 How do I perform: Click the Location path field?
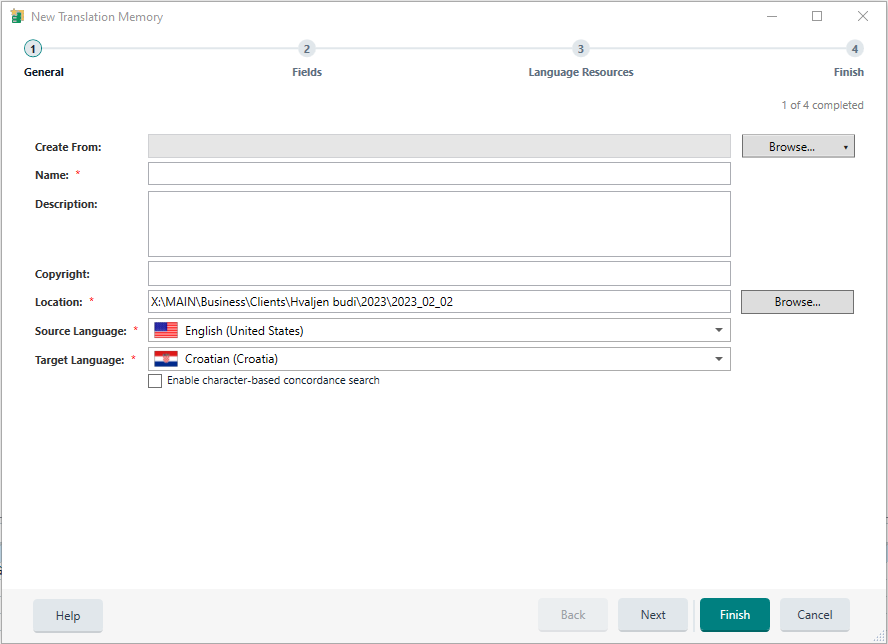click(439, 302)
